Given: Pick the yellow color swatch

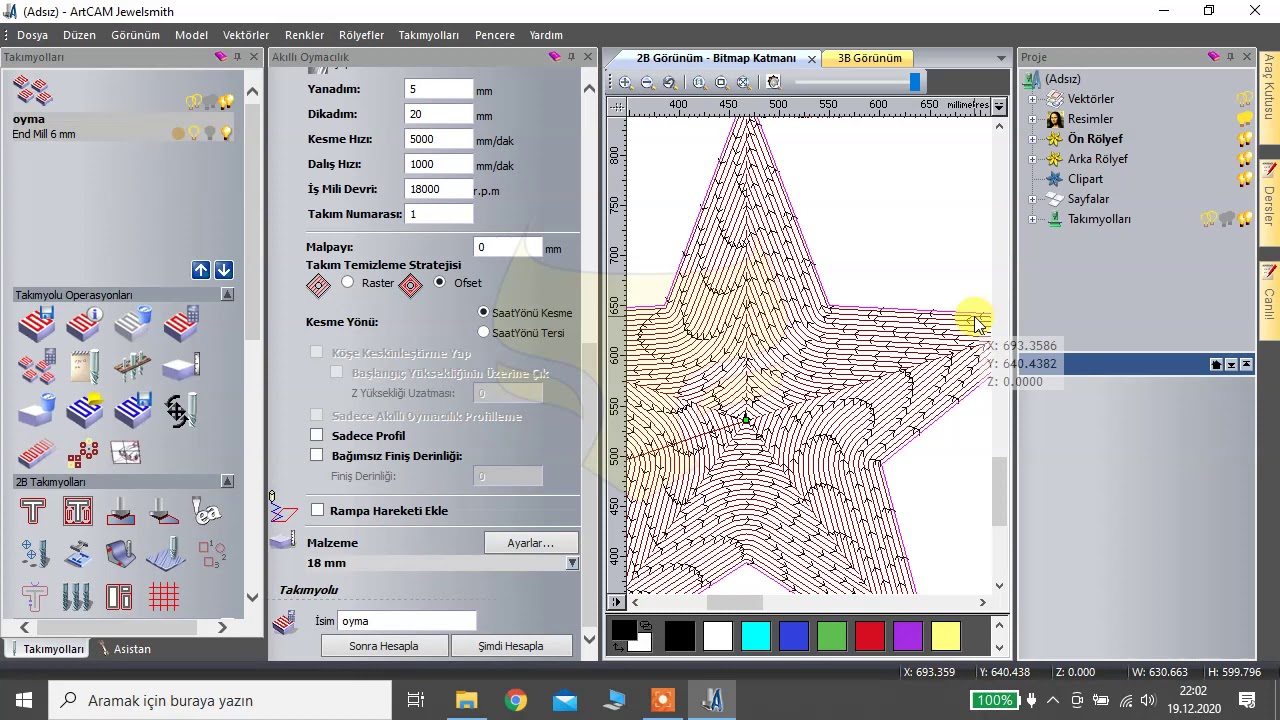Looking at the screenshot, I should point(945,636).
